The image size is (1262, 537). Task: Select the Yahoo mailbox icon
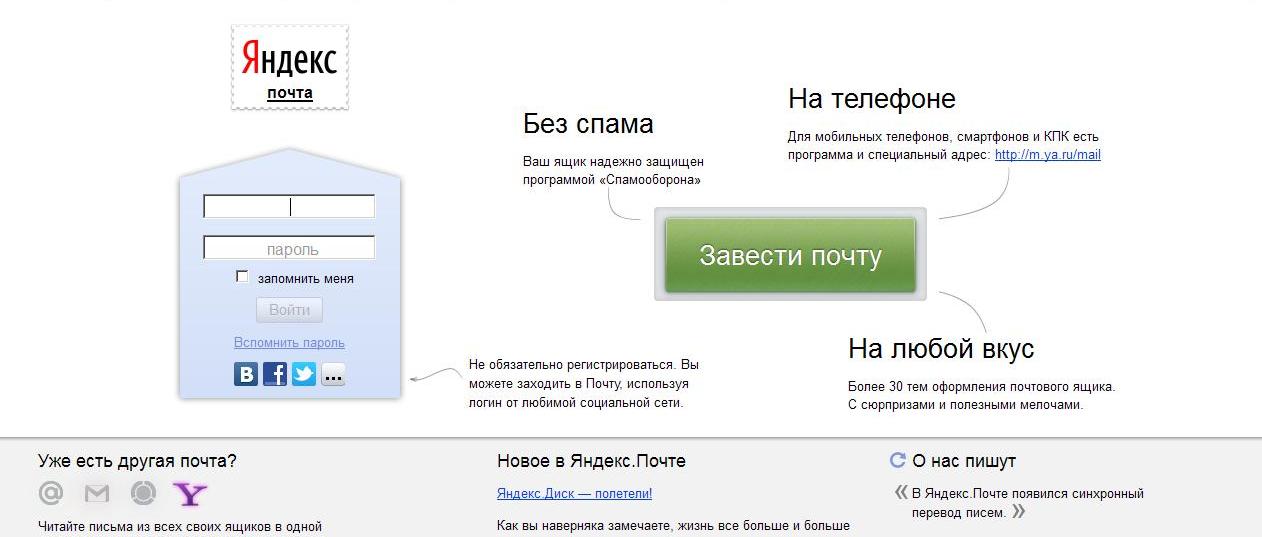pyautogui.click(x=190, y=493)
